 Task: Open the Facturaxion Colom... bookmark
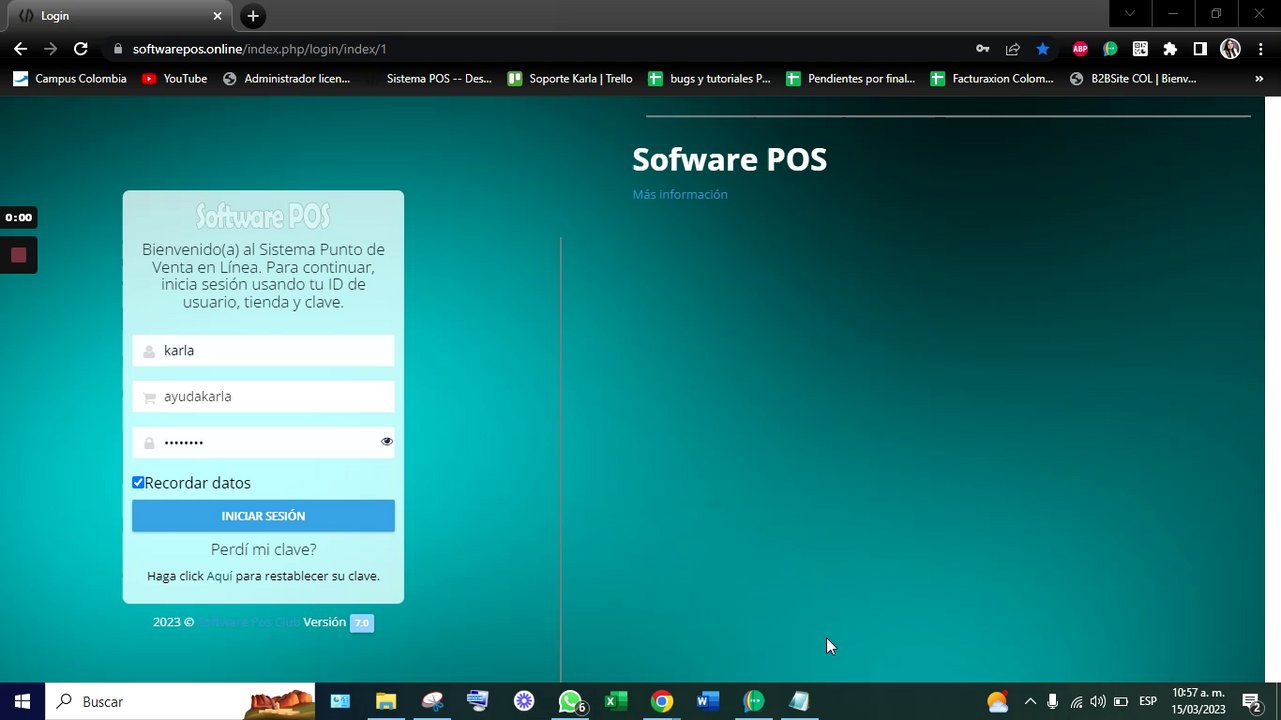tap(992, 78)
